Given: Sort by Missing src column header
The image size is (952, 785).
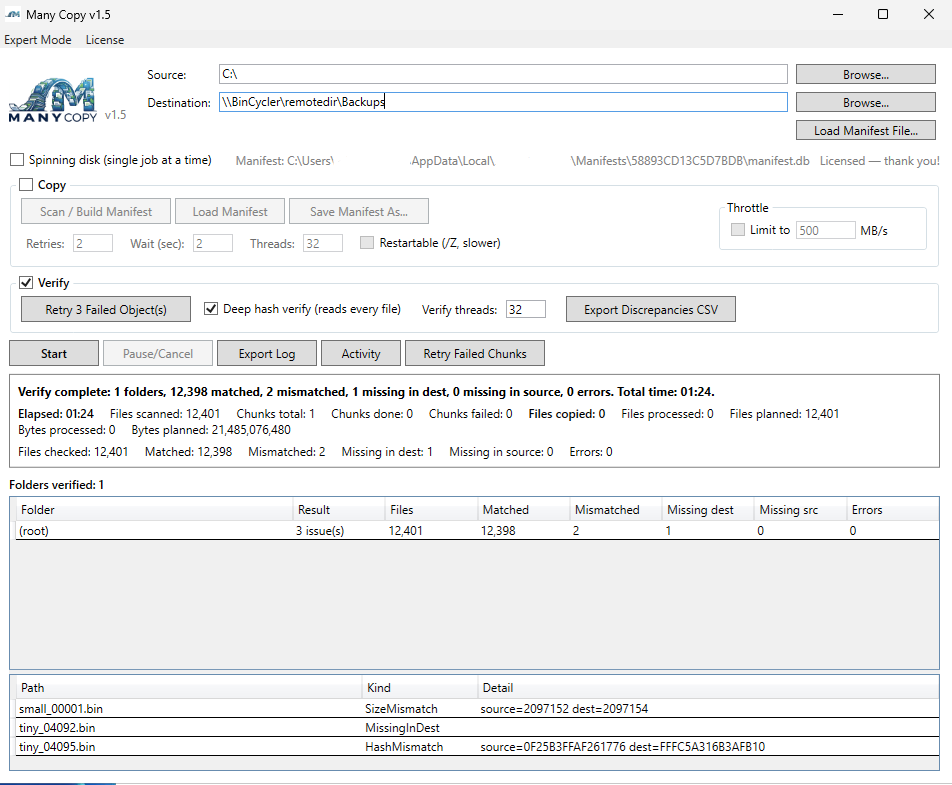Looking at the screenshot, I should tap(800, 510).
